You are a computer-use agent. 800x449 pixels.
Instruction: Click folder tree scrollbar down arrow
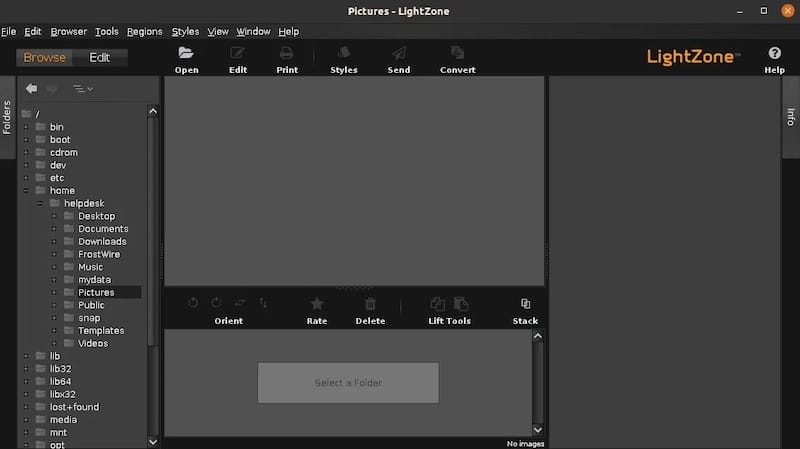[x=153, y=442]
